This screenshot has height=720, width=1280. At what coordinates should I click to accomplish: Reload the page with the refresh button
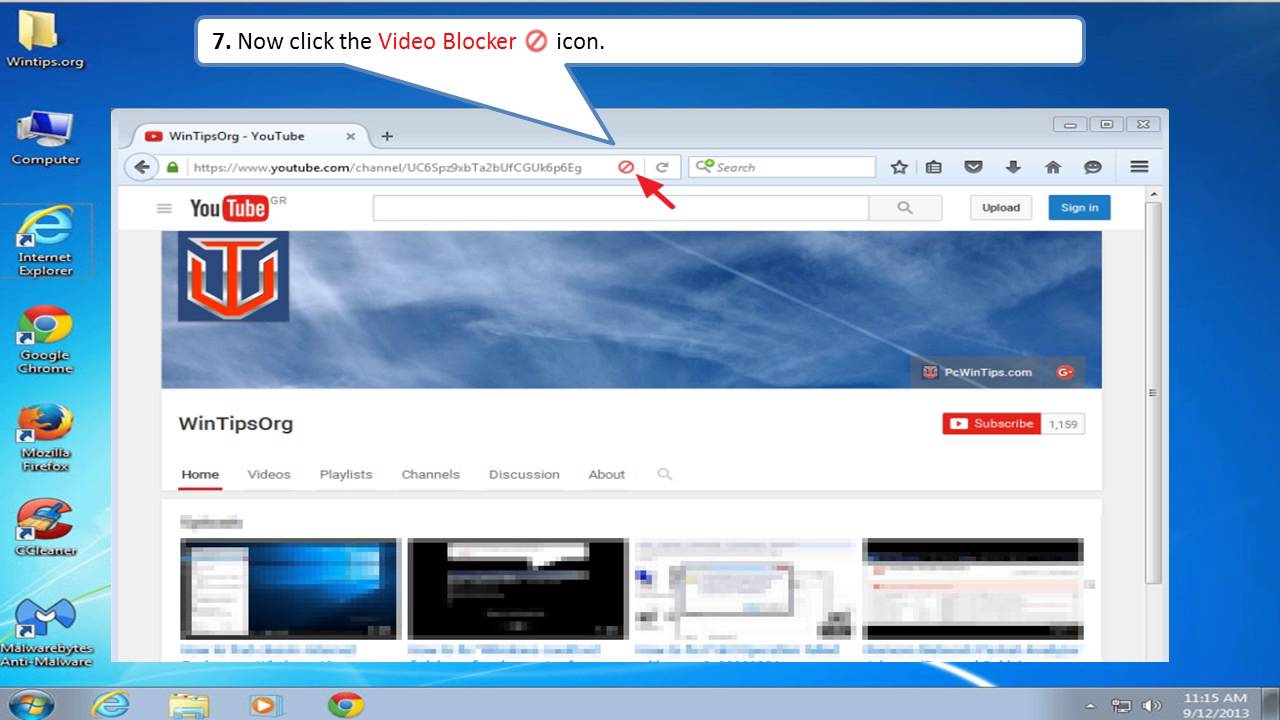tap(662, 167)
